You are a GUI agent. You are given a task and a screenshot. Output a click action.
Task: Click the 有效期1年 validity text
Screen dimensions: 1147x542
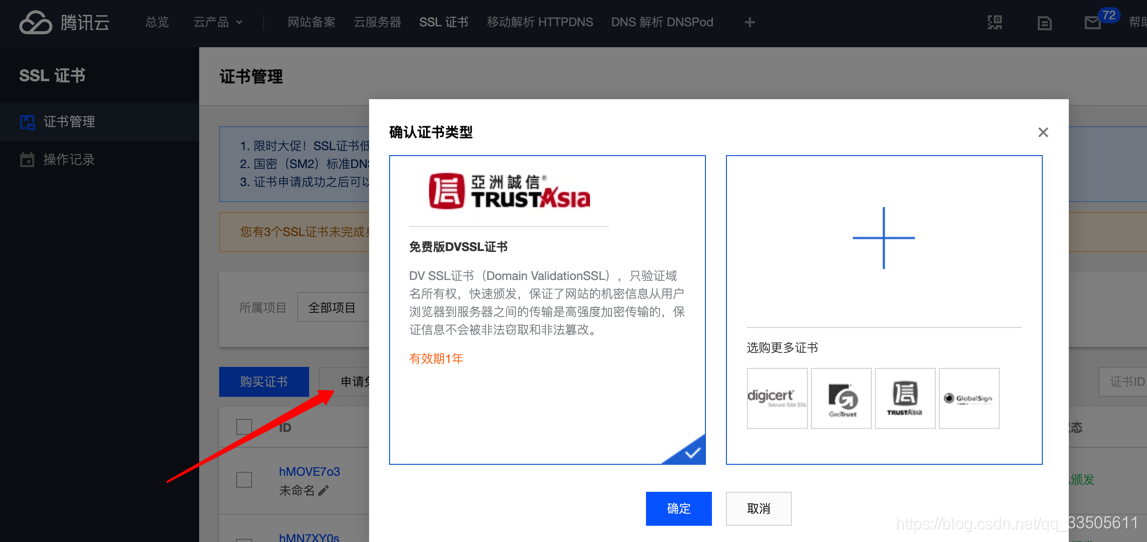pyautogui.click(x=436, y=359)
